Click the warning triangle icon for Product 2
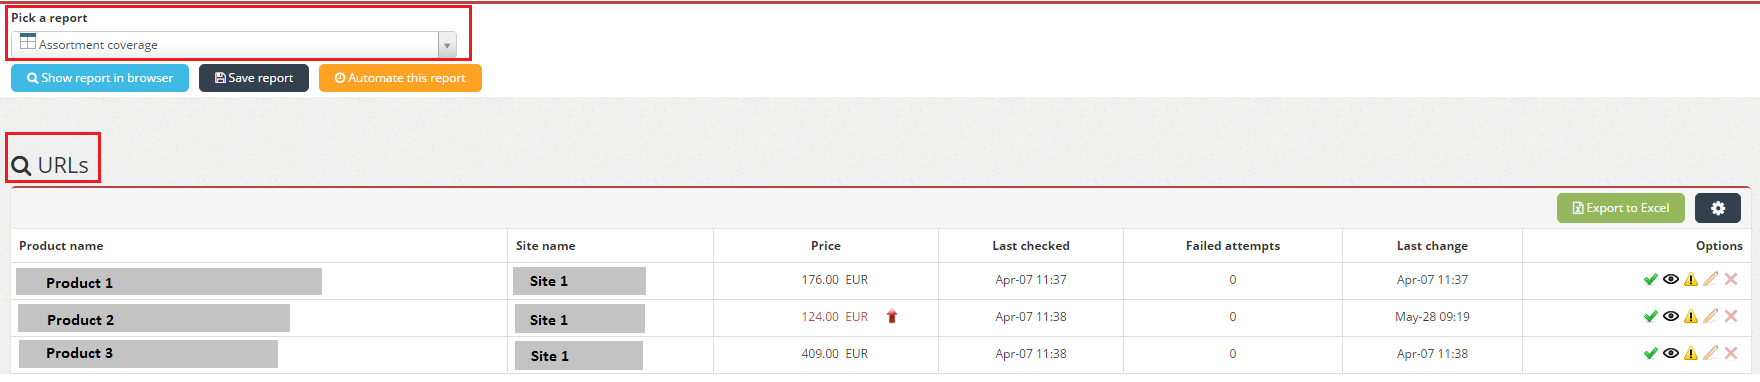 1691,317
